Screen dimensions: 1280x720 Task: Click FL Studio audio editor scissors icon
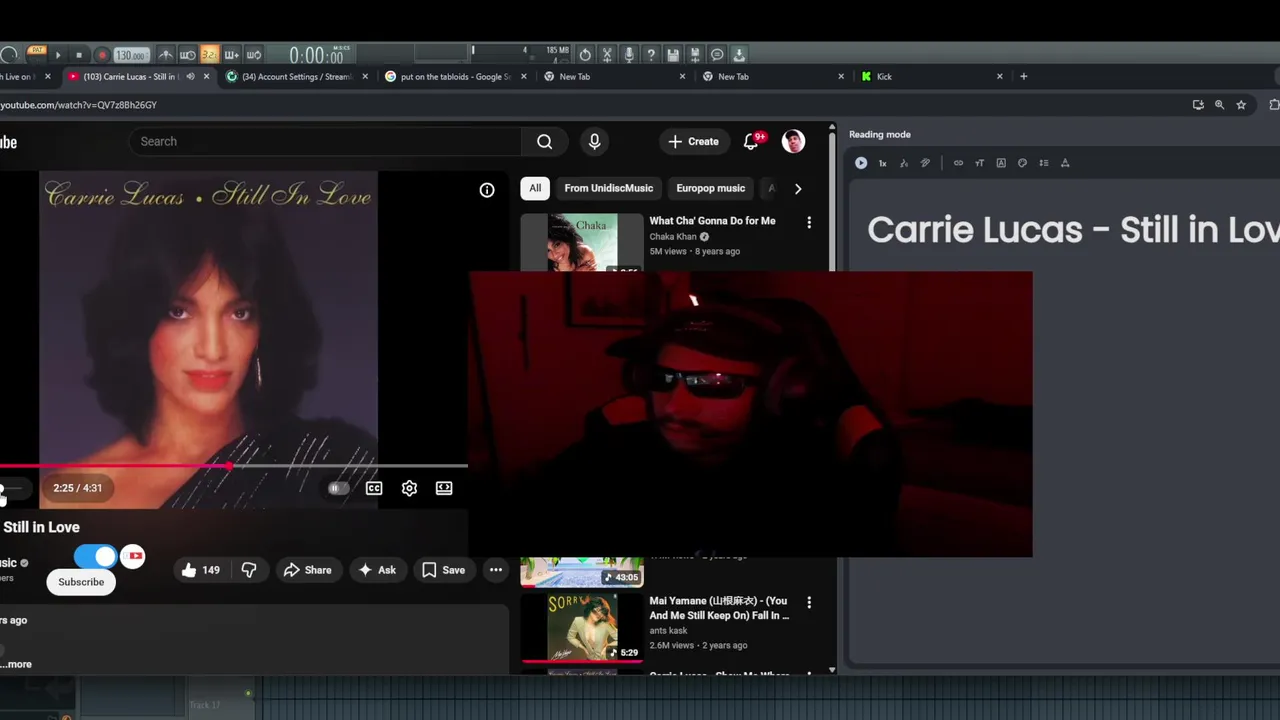(x=607, y=55)
